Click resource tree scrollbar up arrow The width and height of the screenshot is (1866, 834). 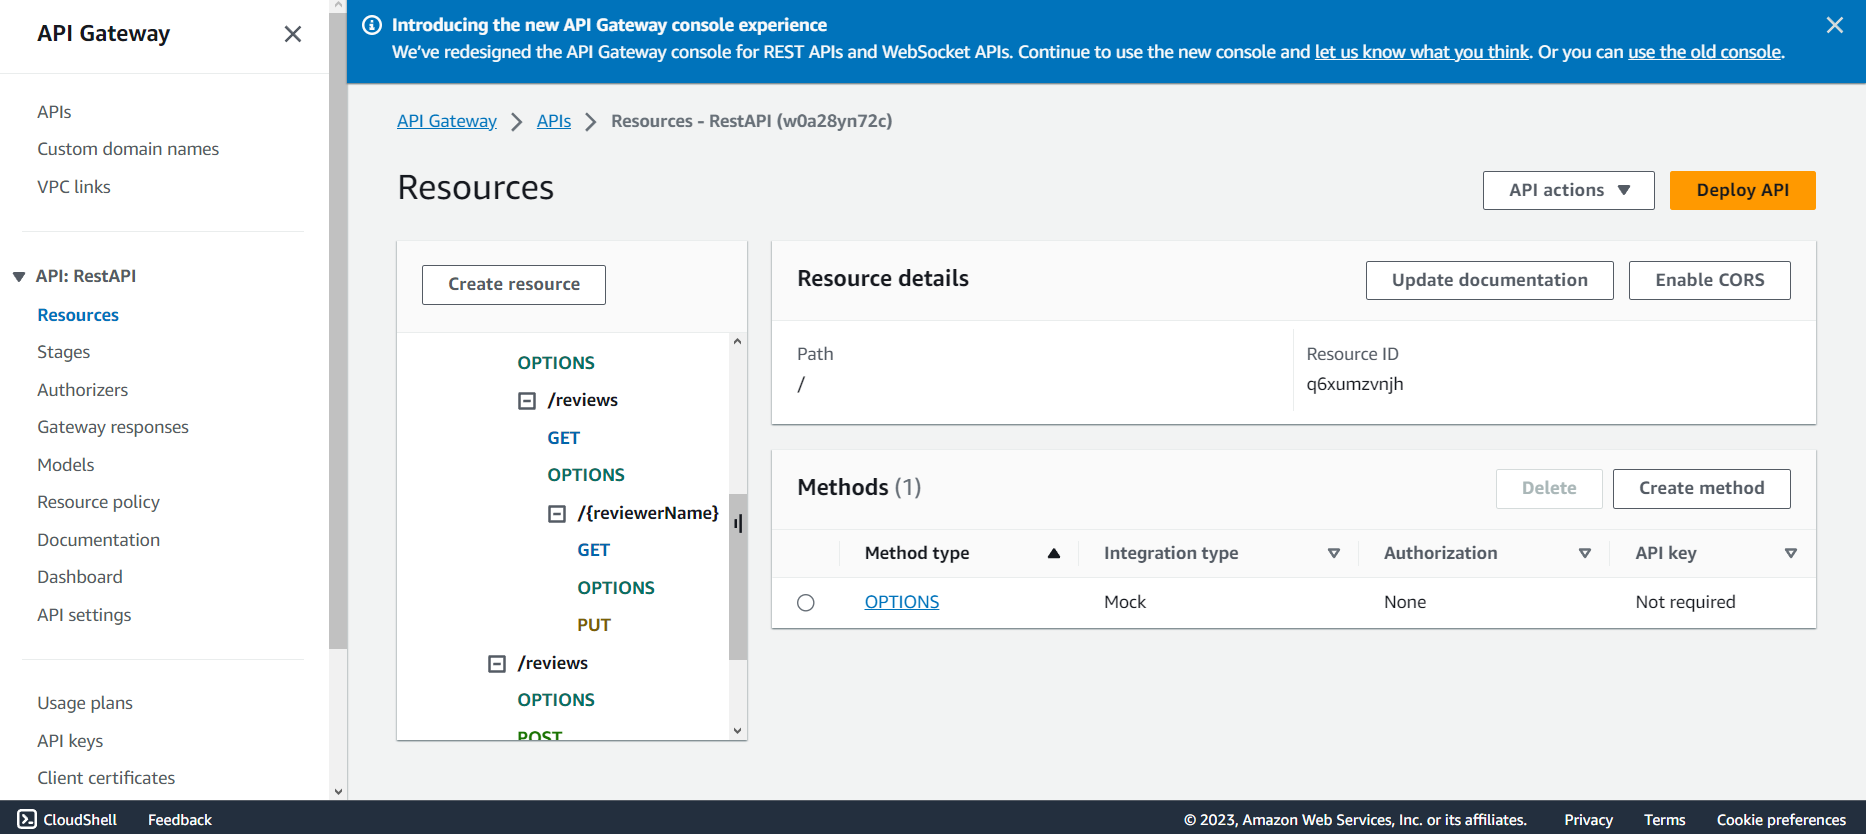pos(737,341)
